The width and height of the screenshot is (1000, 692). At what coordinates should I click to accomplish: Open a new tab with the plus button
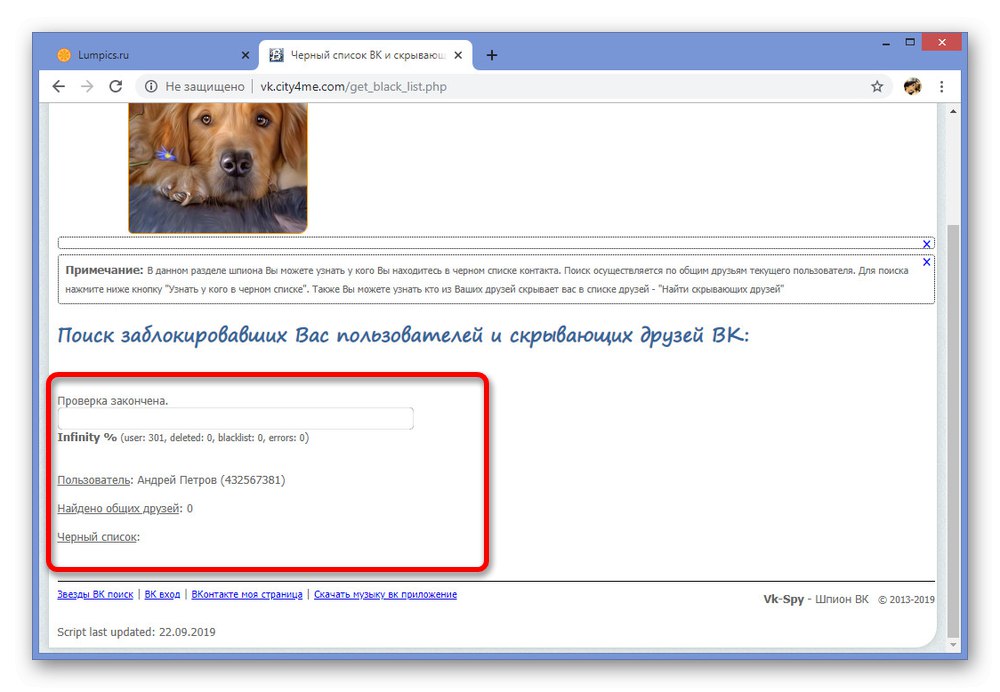491,55
